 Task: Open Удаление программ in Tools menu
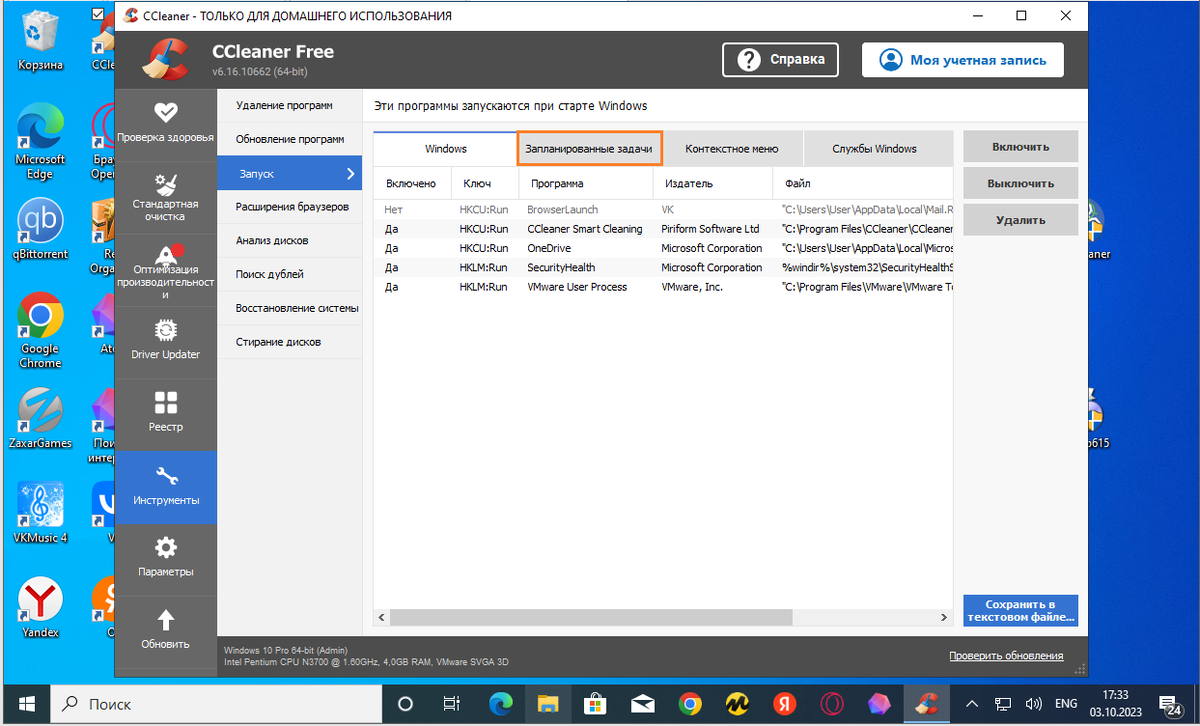(x=289, y=105)
